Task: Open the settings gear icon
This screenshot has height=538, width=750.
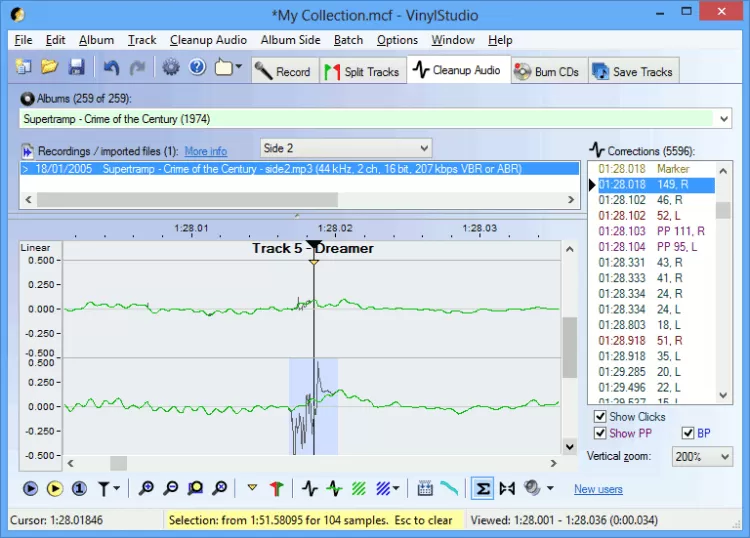Action: pyautogui.click(x=171, y=68)
